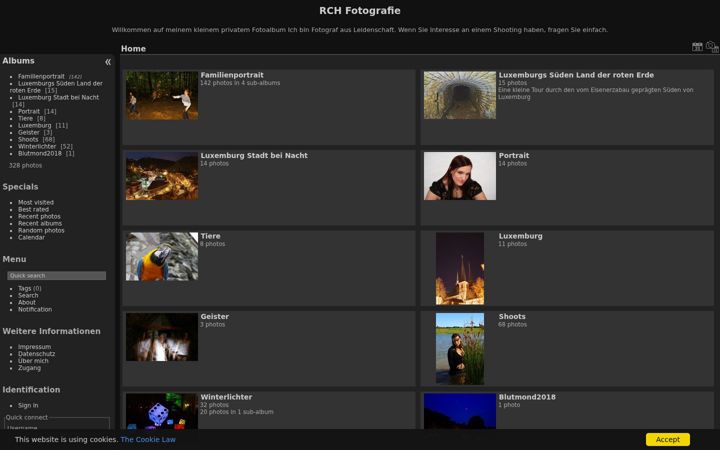Open the Portrait album thumbnail
The image size is (720, 450).
point(460,176)
